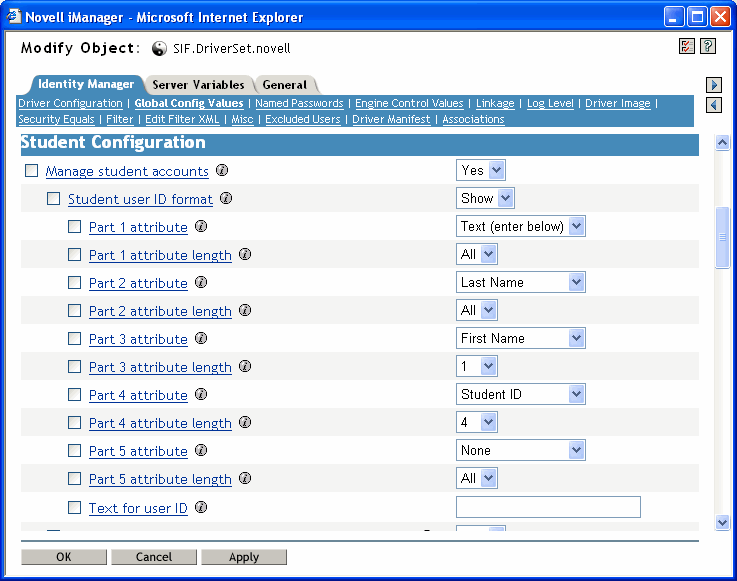Open the Linkage link

(495, 103)
